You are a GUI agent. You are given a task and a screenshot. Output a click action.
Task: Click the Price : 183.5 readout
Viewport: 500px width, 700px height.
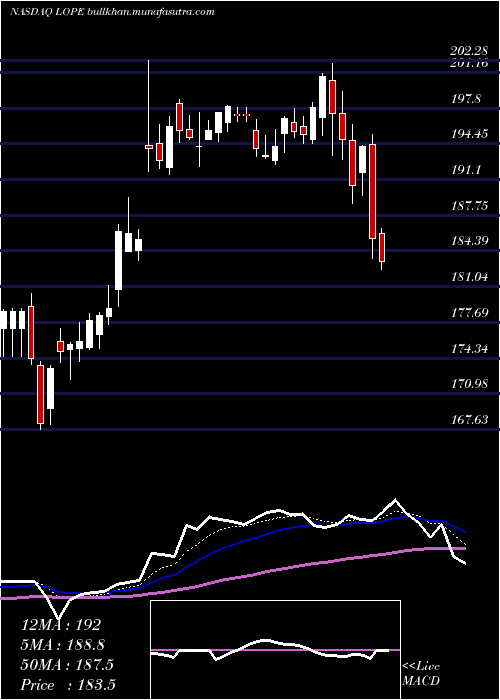coord(68,685)
